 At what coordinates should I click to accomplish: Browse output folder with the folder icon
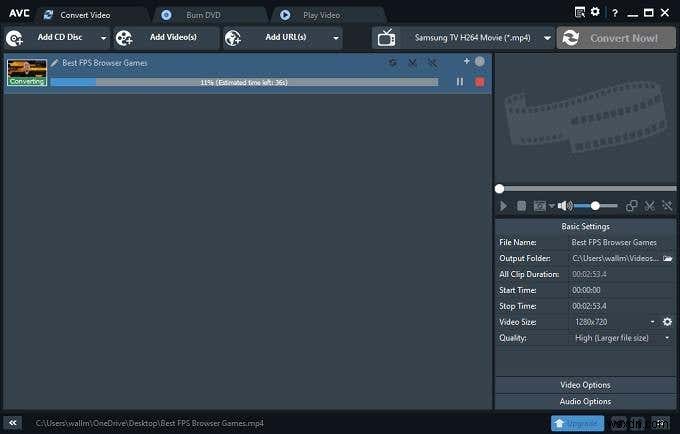(668, 258)
